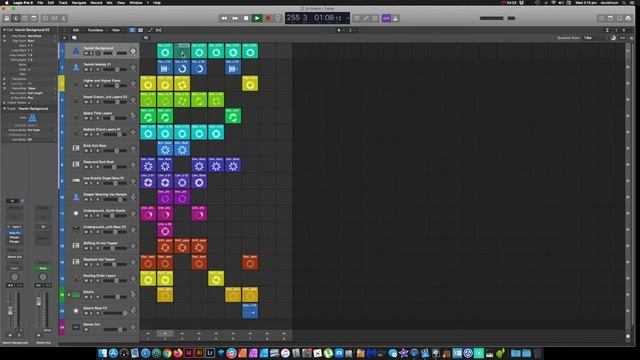
Task: Click the master volume slider in the control bar
Action: pos(497,18)
